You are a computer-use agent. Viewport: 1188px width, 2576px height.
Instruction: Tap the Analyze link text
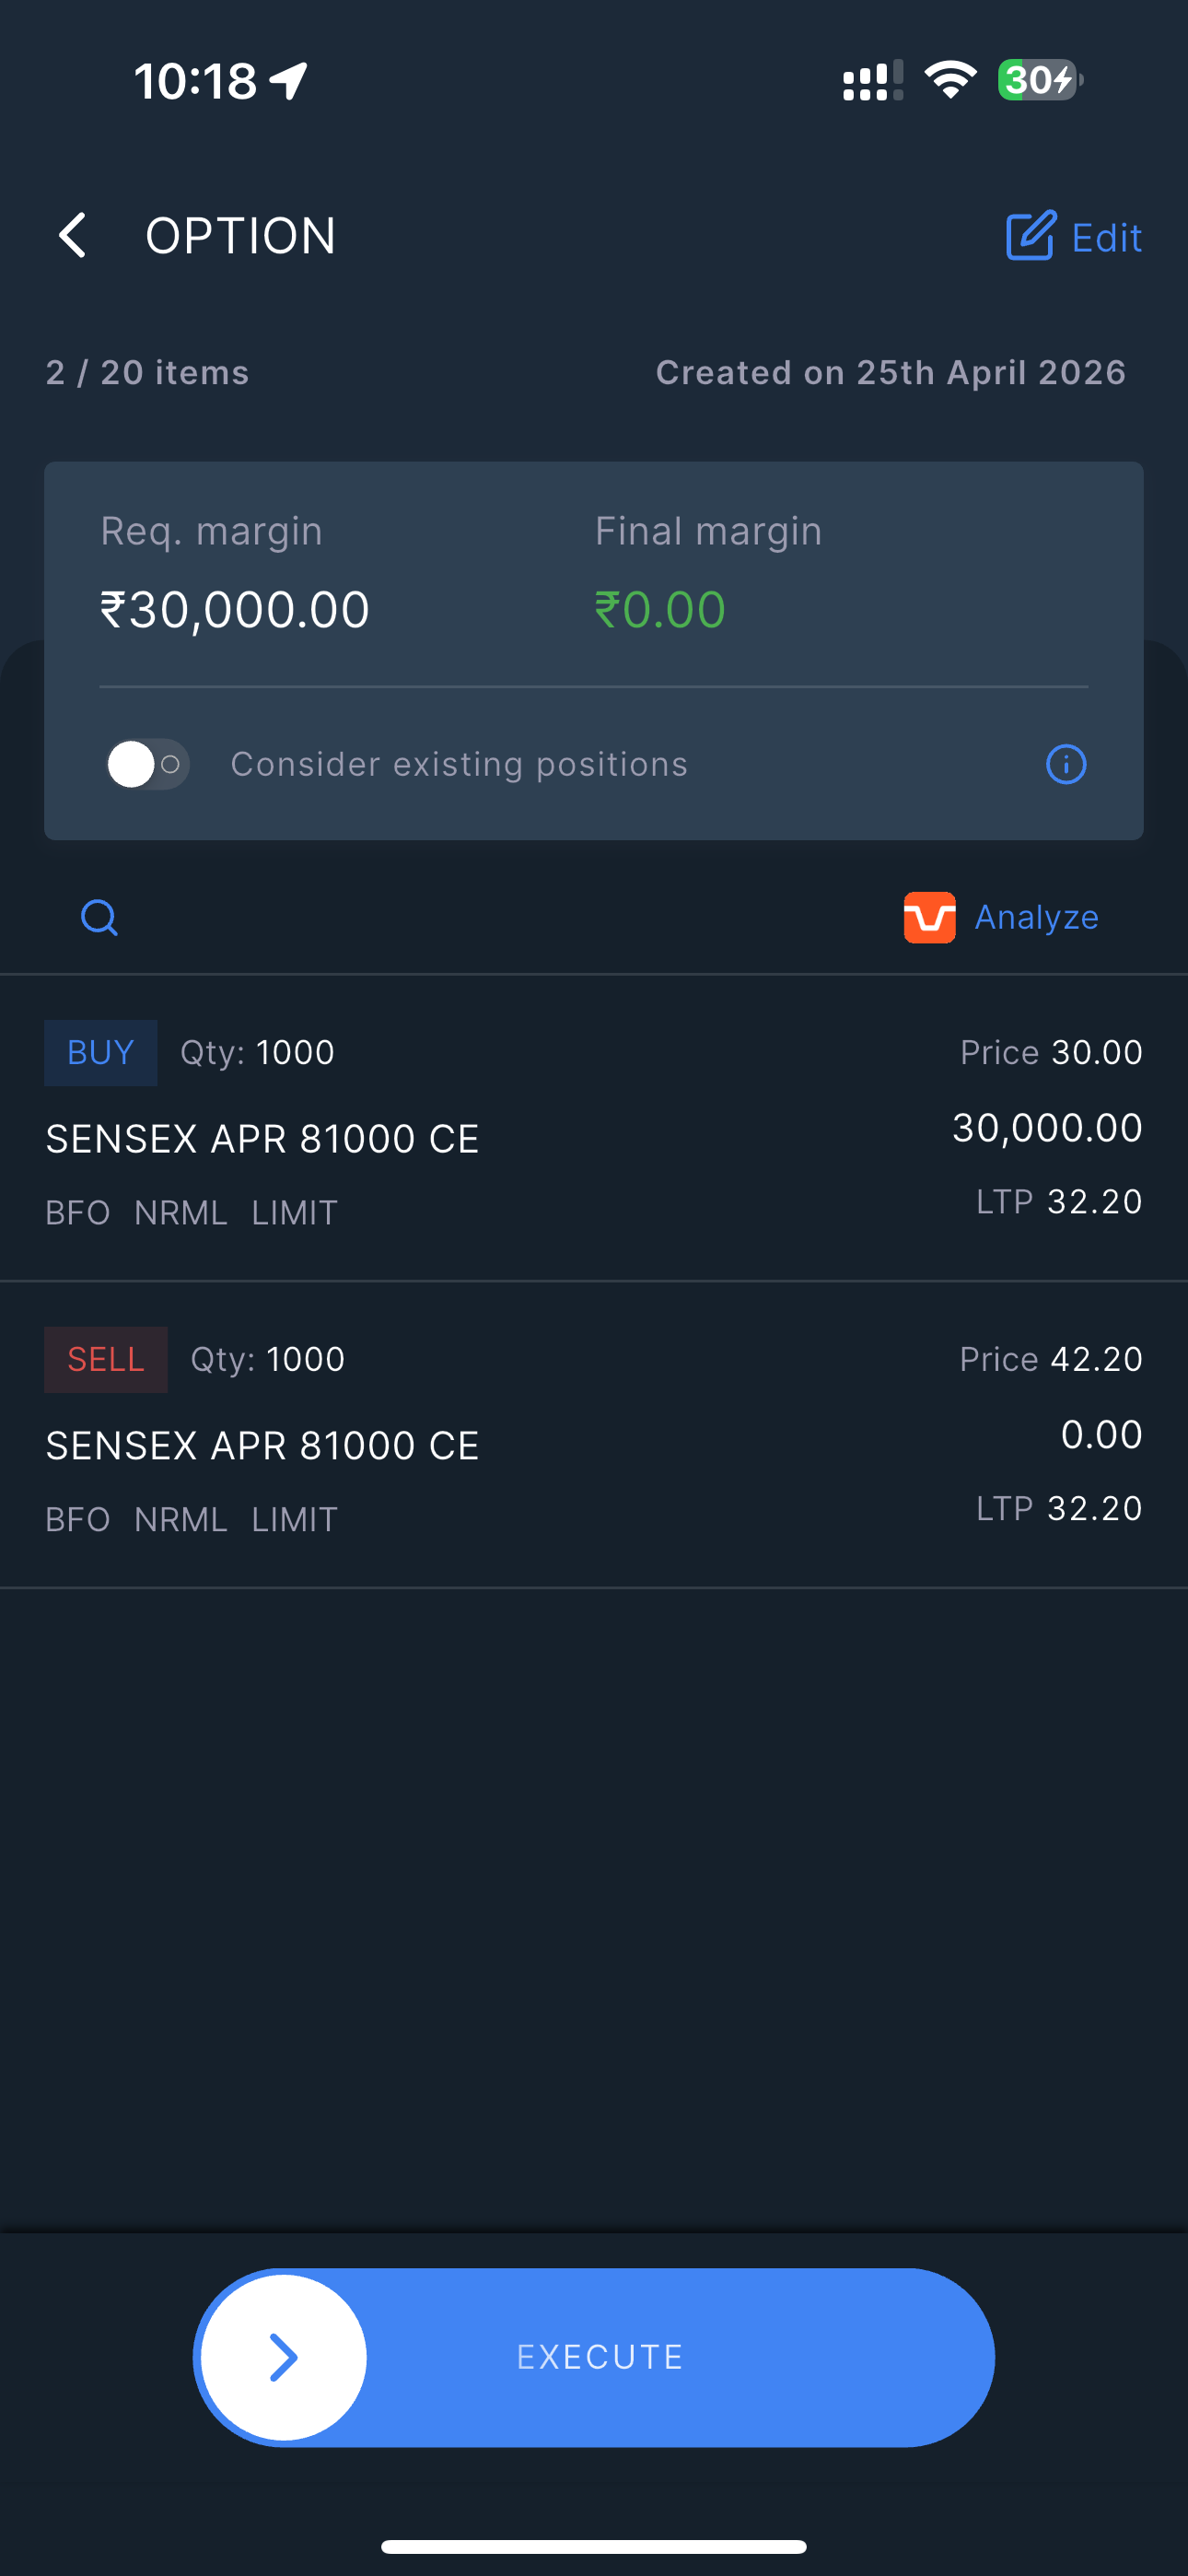(x=1036, y=917)
